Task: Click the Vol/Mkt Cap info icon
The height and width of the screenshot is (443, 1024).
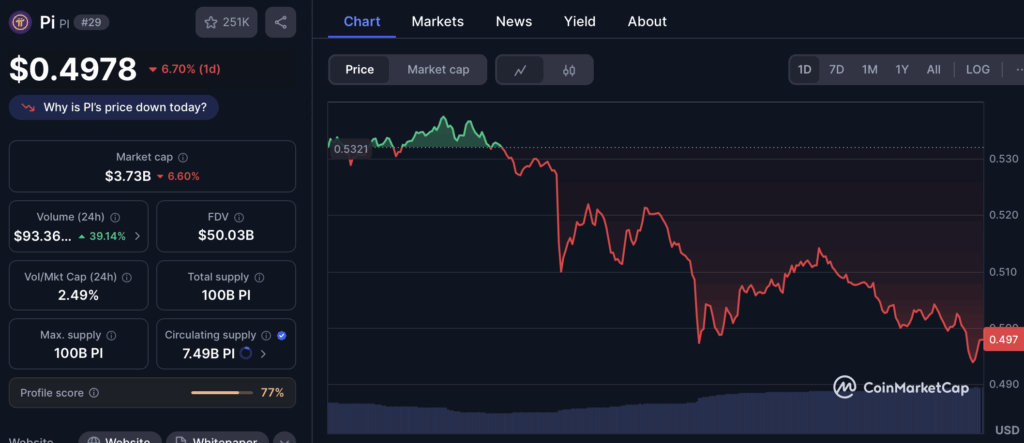Action: [127, 277]
